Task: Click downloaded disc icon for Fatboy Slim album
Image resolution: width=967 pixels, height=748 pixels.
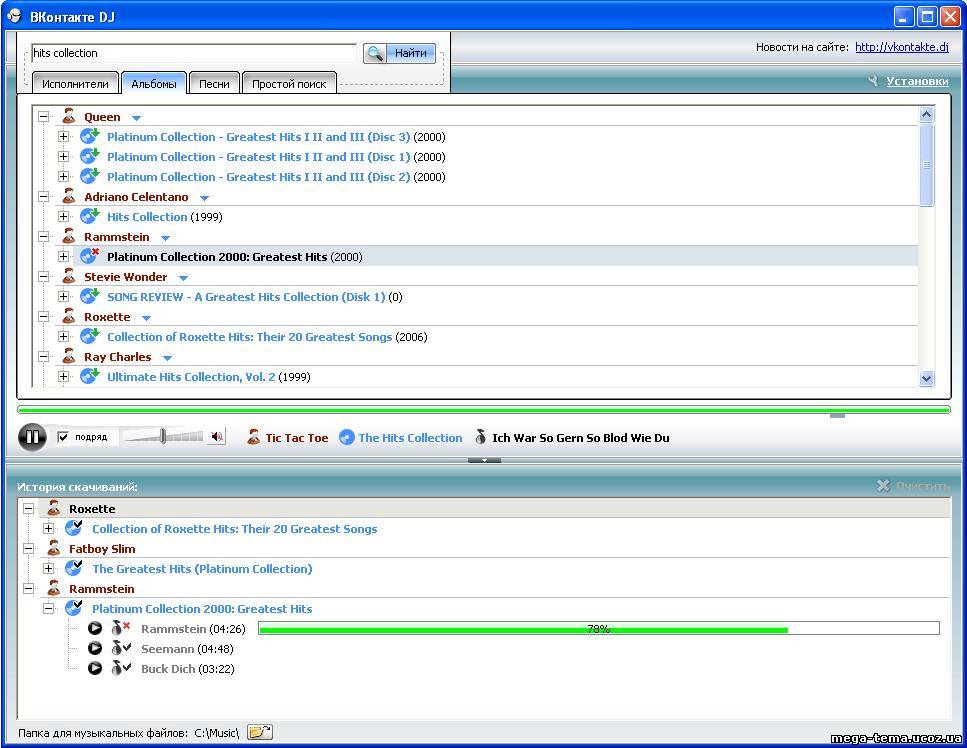Action: point(74,567)
